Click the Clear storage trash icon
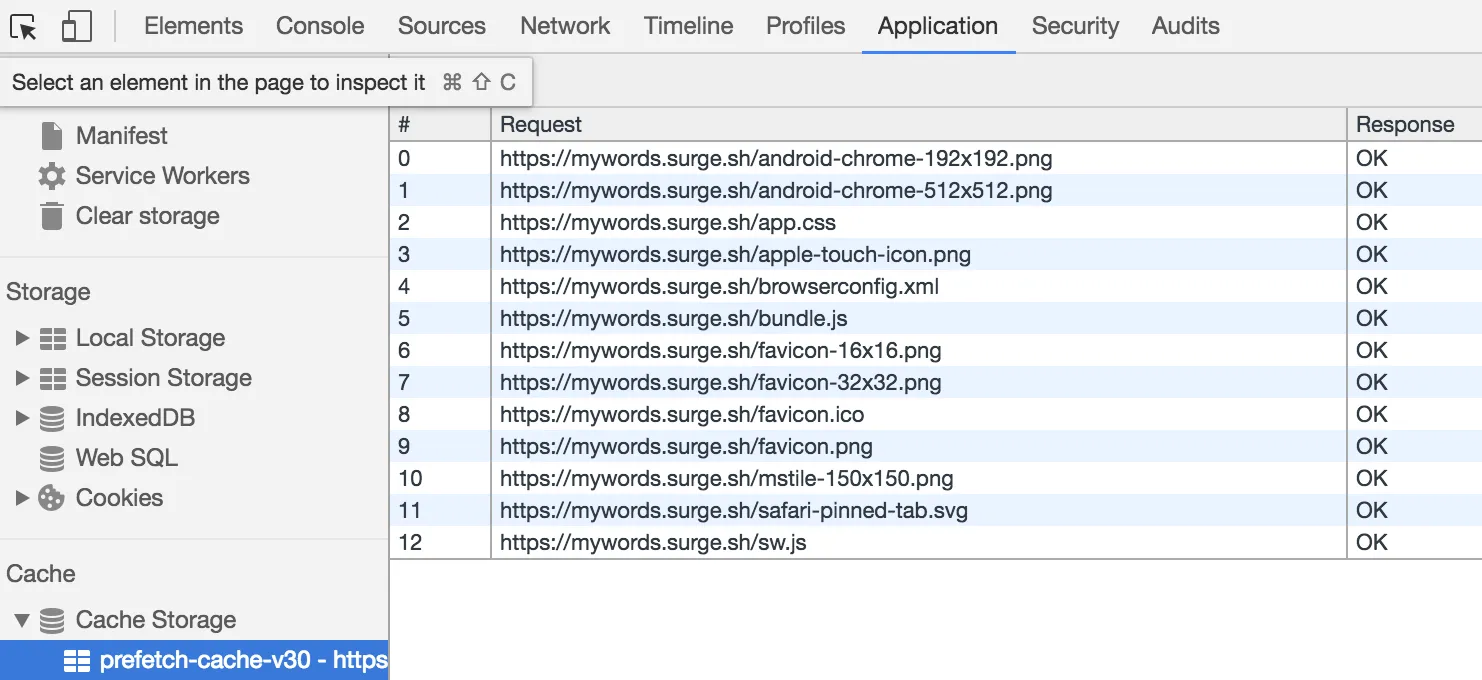Screen dimensions: 1482x680 point(52,216)
